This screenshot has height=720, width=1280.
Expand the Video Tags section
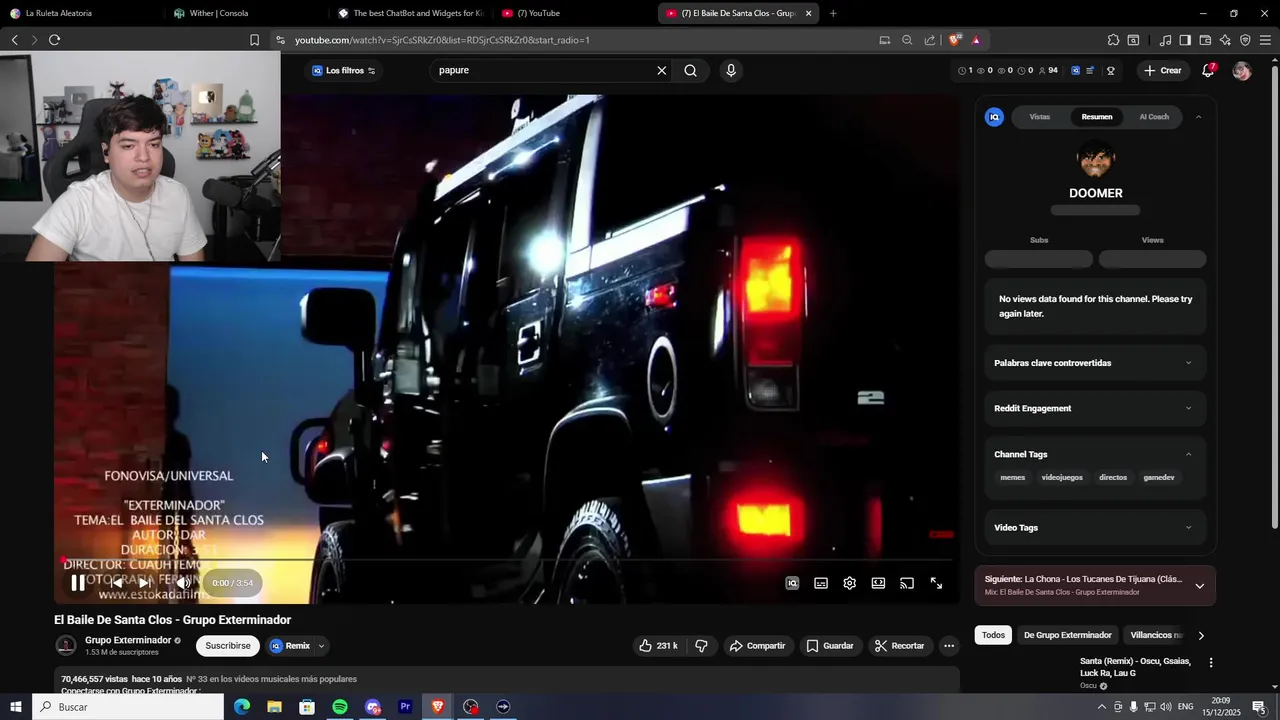1095,527
